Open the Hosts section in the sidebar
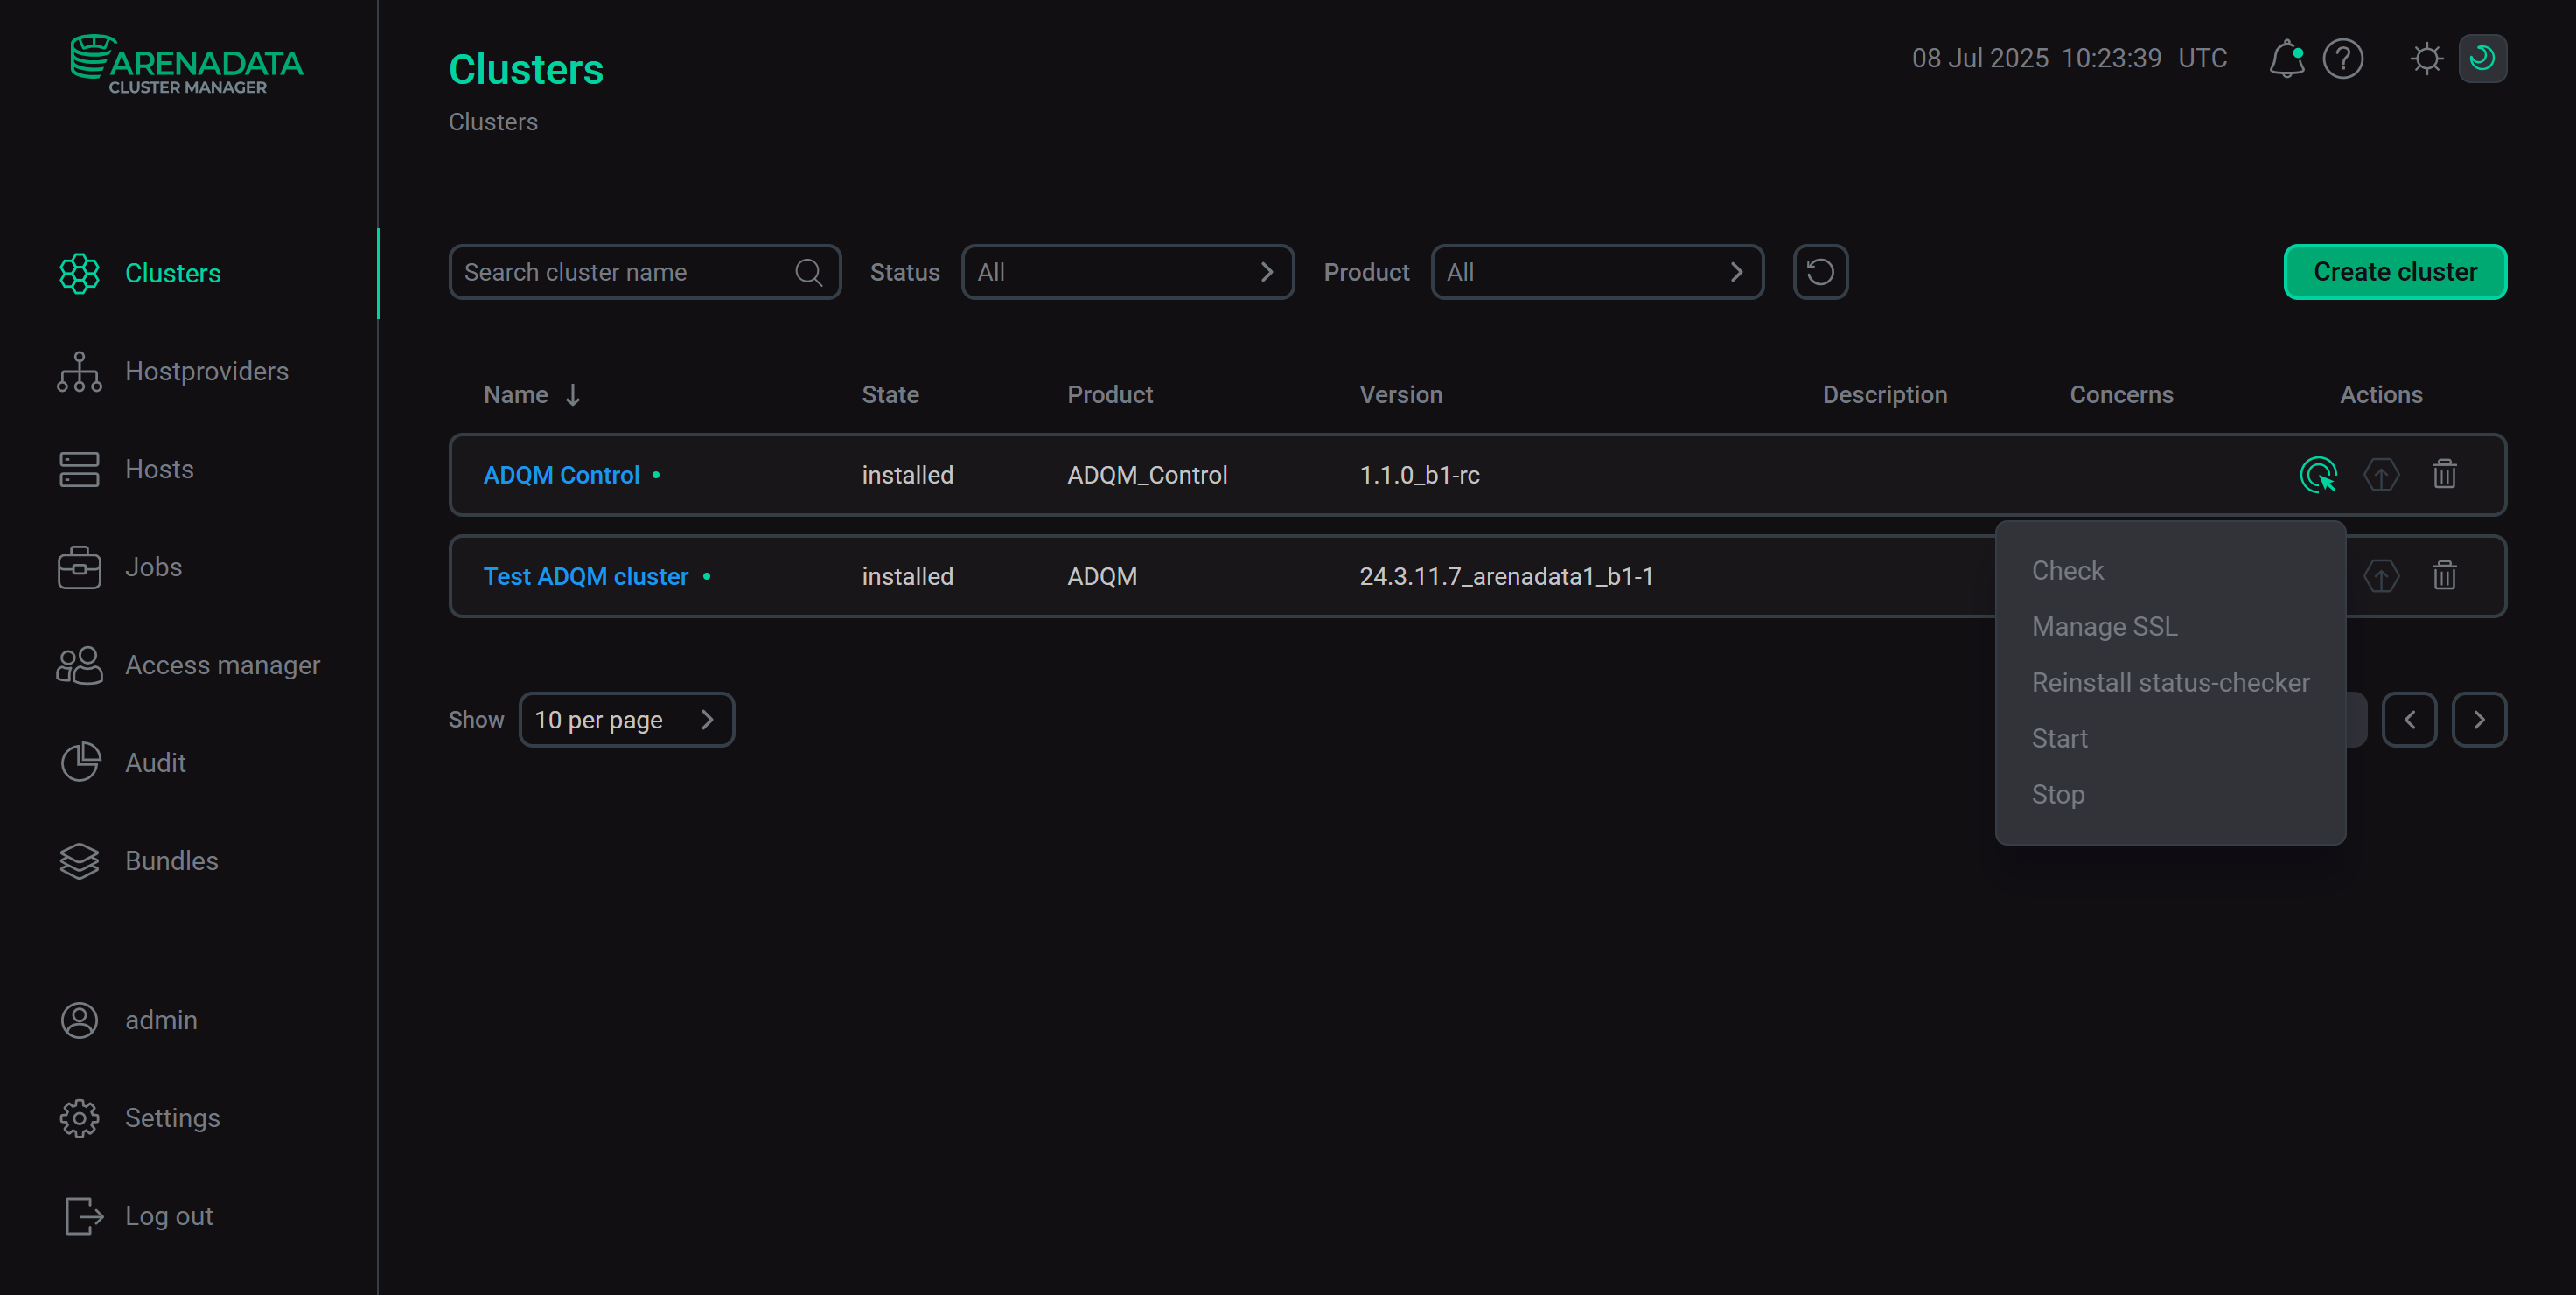 pyautogui.click(x=160, y=468)
